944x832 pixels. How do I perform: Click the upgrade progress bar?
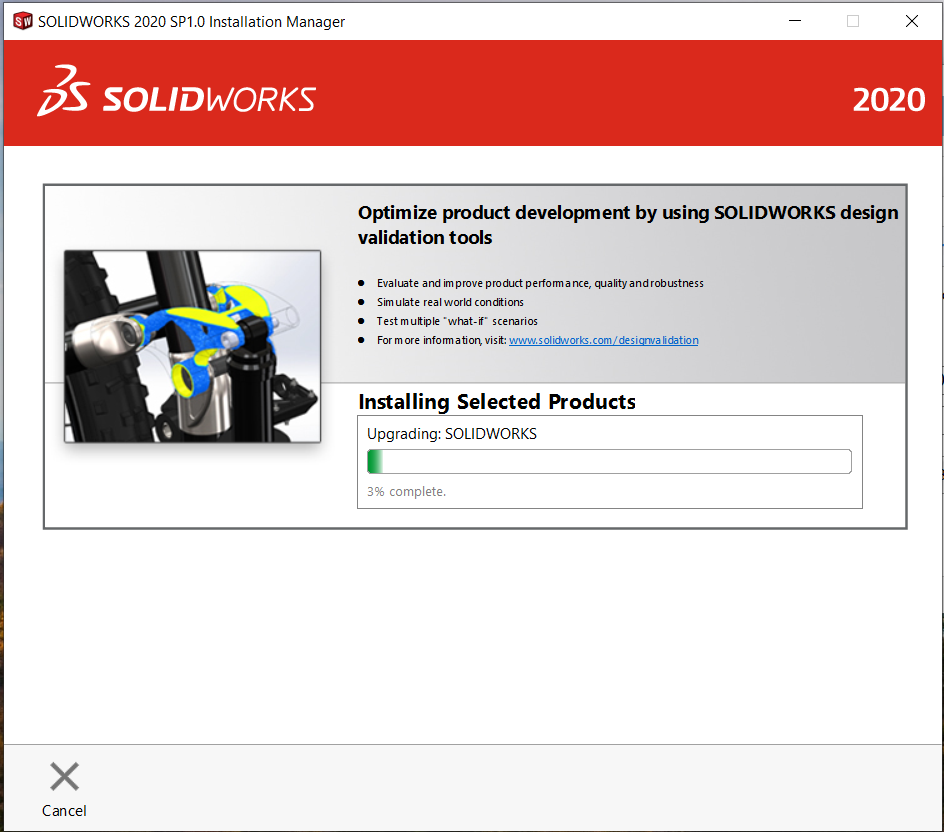pos(609,462)
